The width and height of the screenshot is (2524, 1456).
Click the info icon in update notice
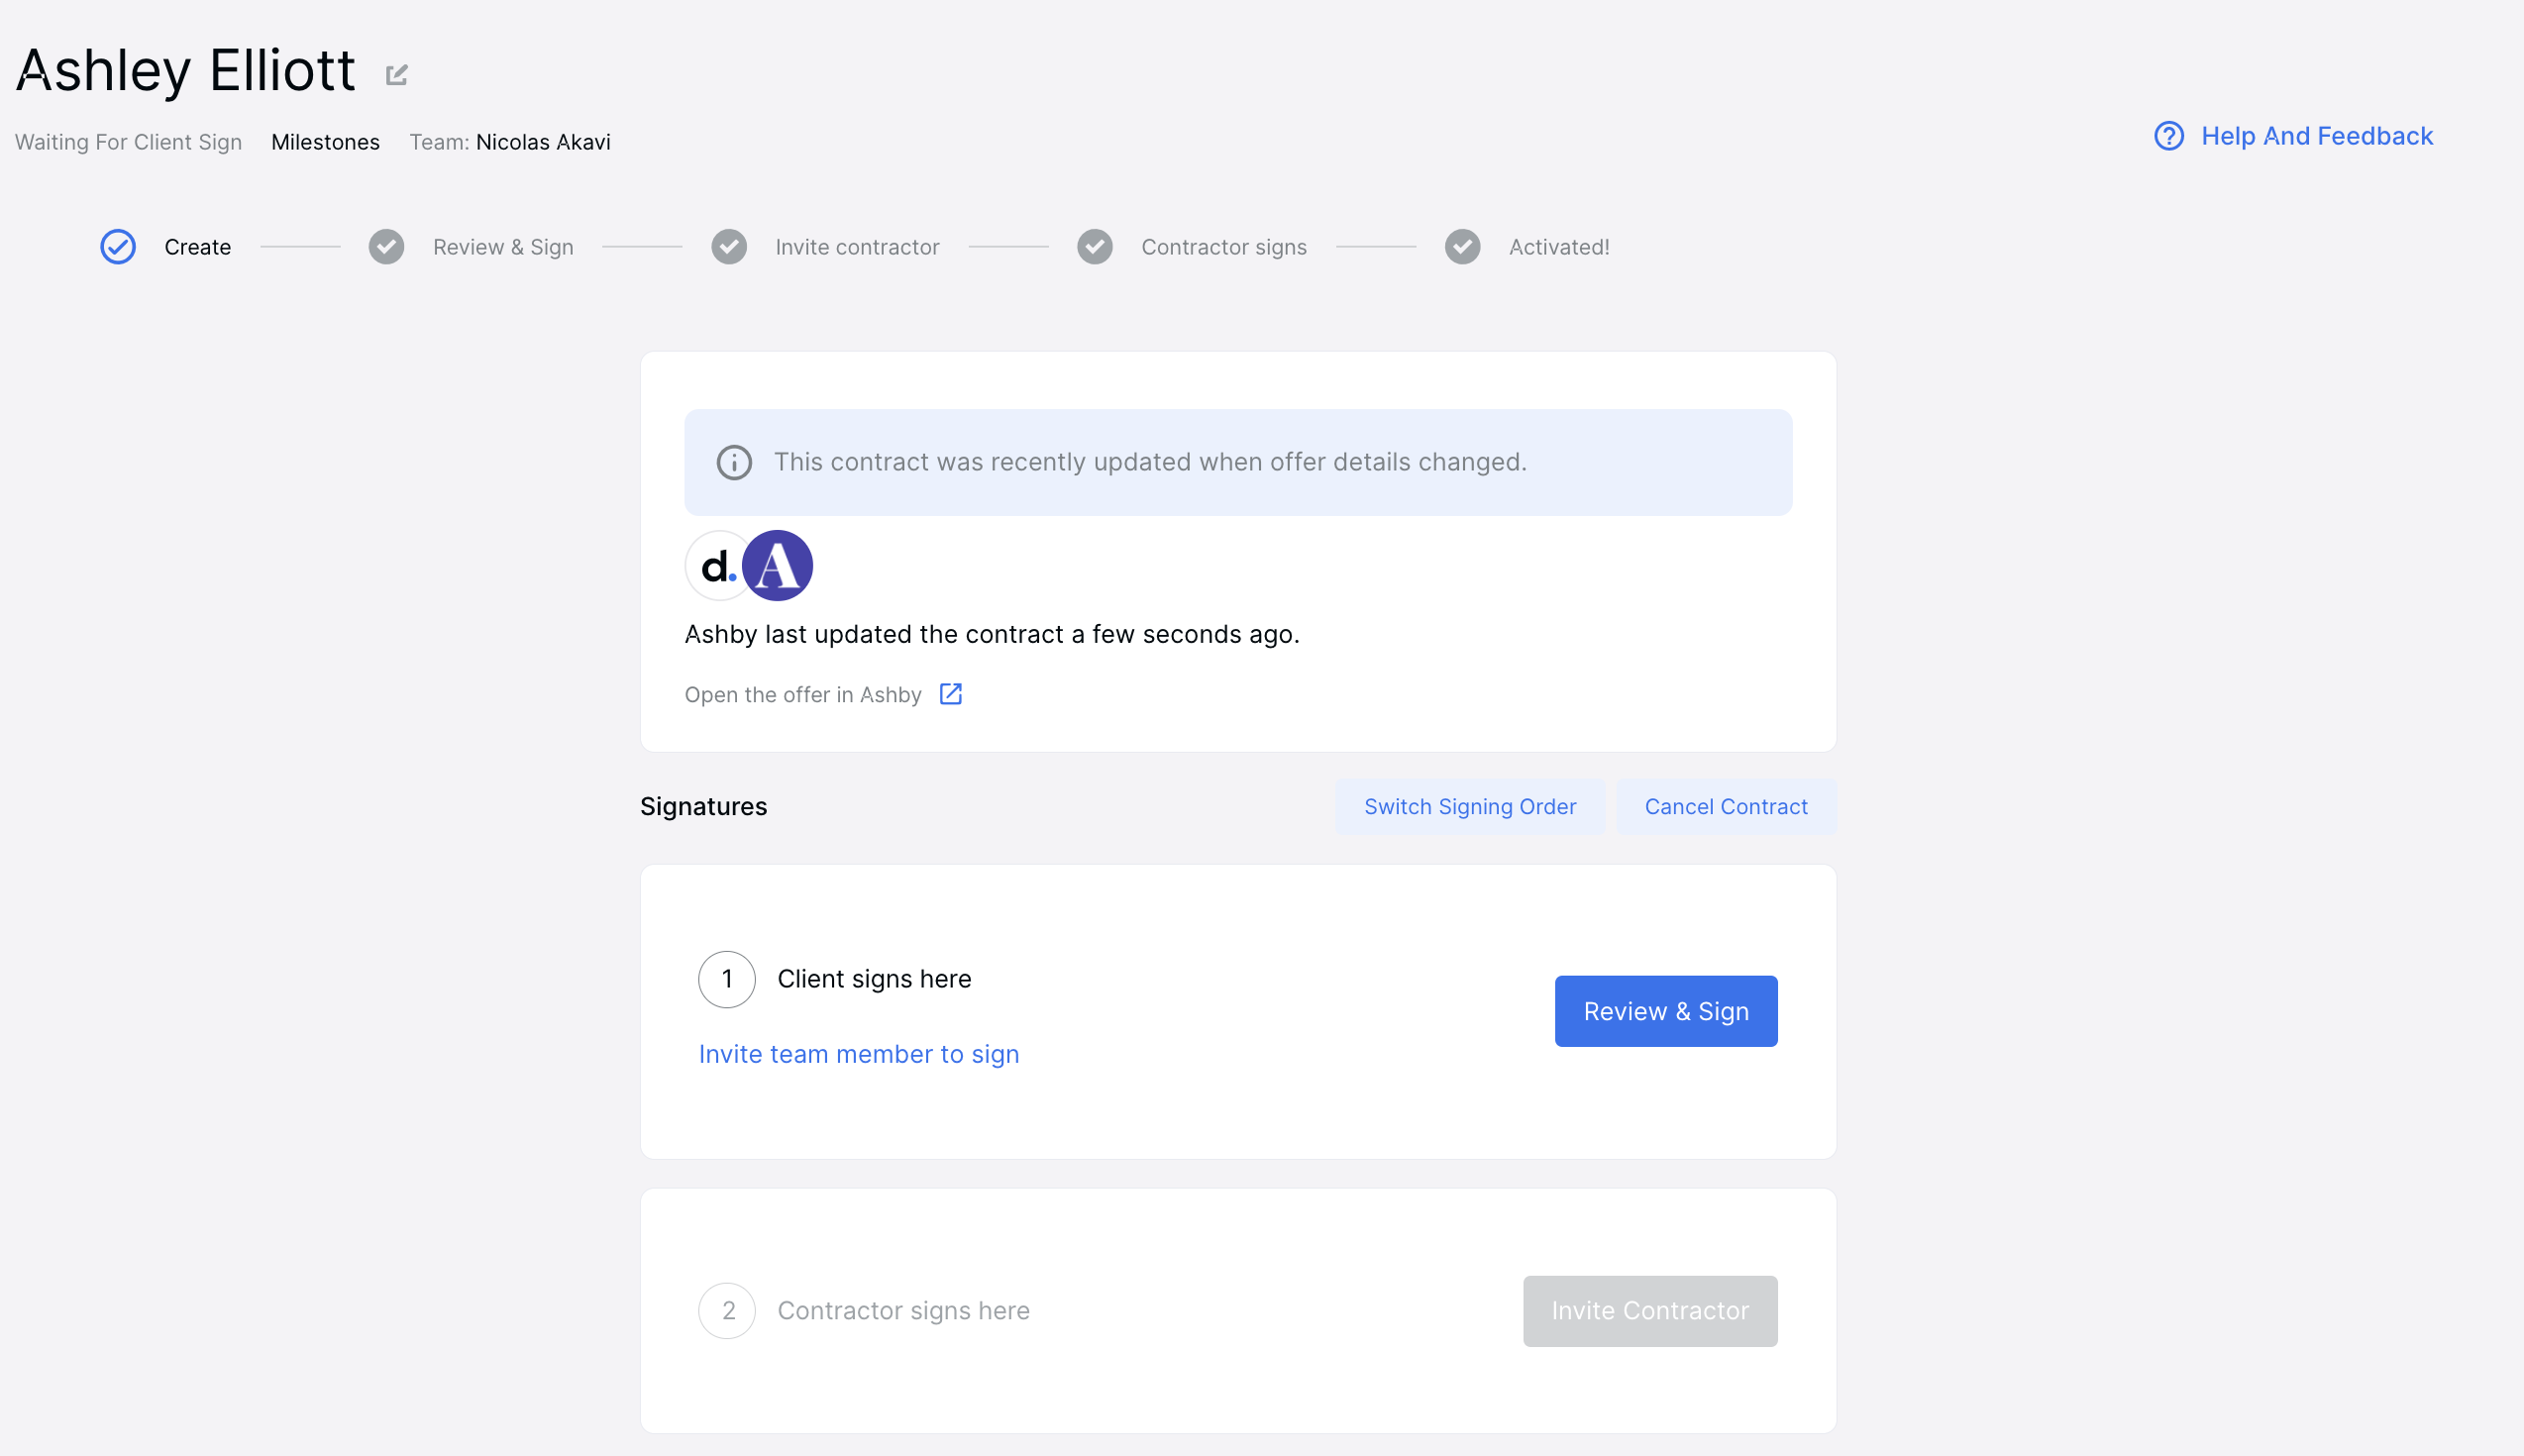point(734,462)
